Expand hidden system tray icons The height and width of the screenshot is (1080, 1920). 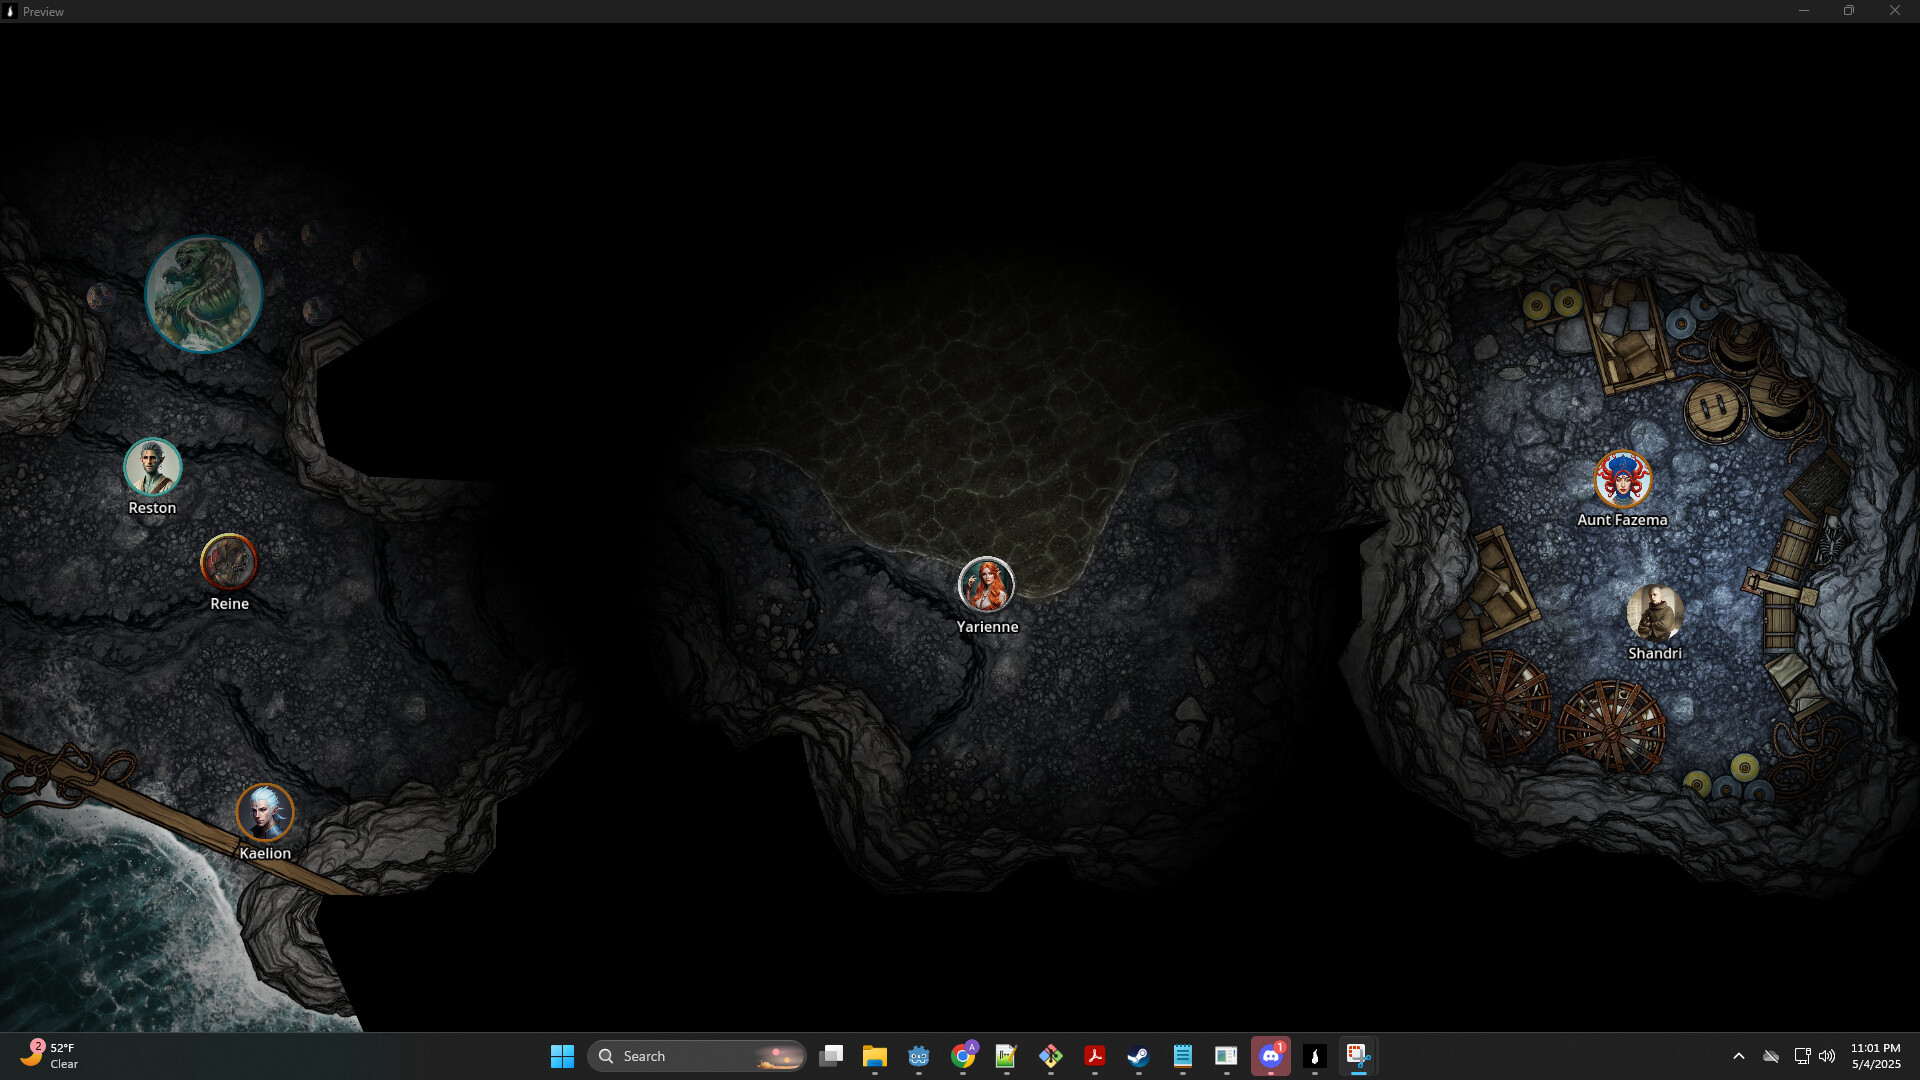1739,1056
